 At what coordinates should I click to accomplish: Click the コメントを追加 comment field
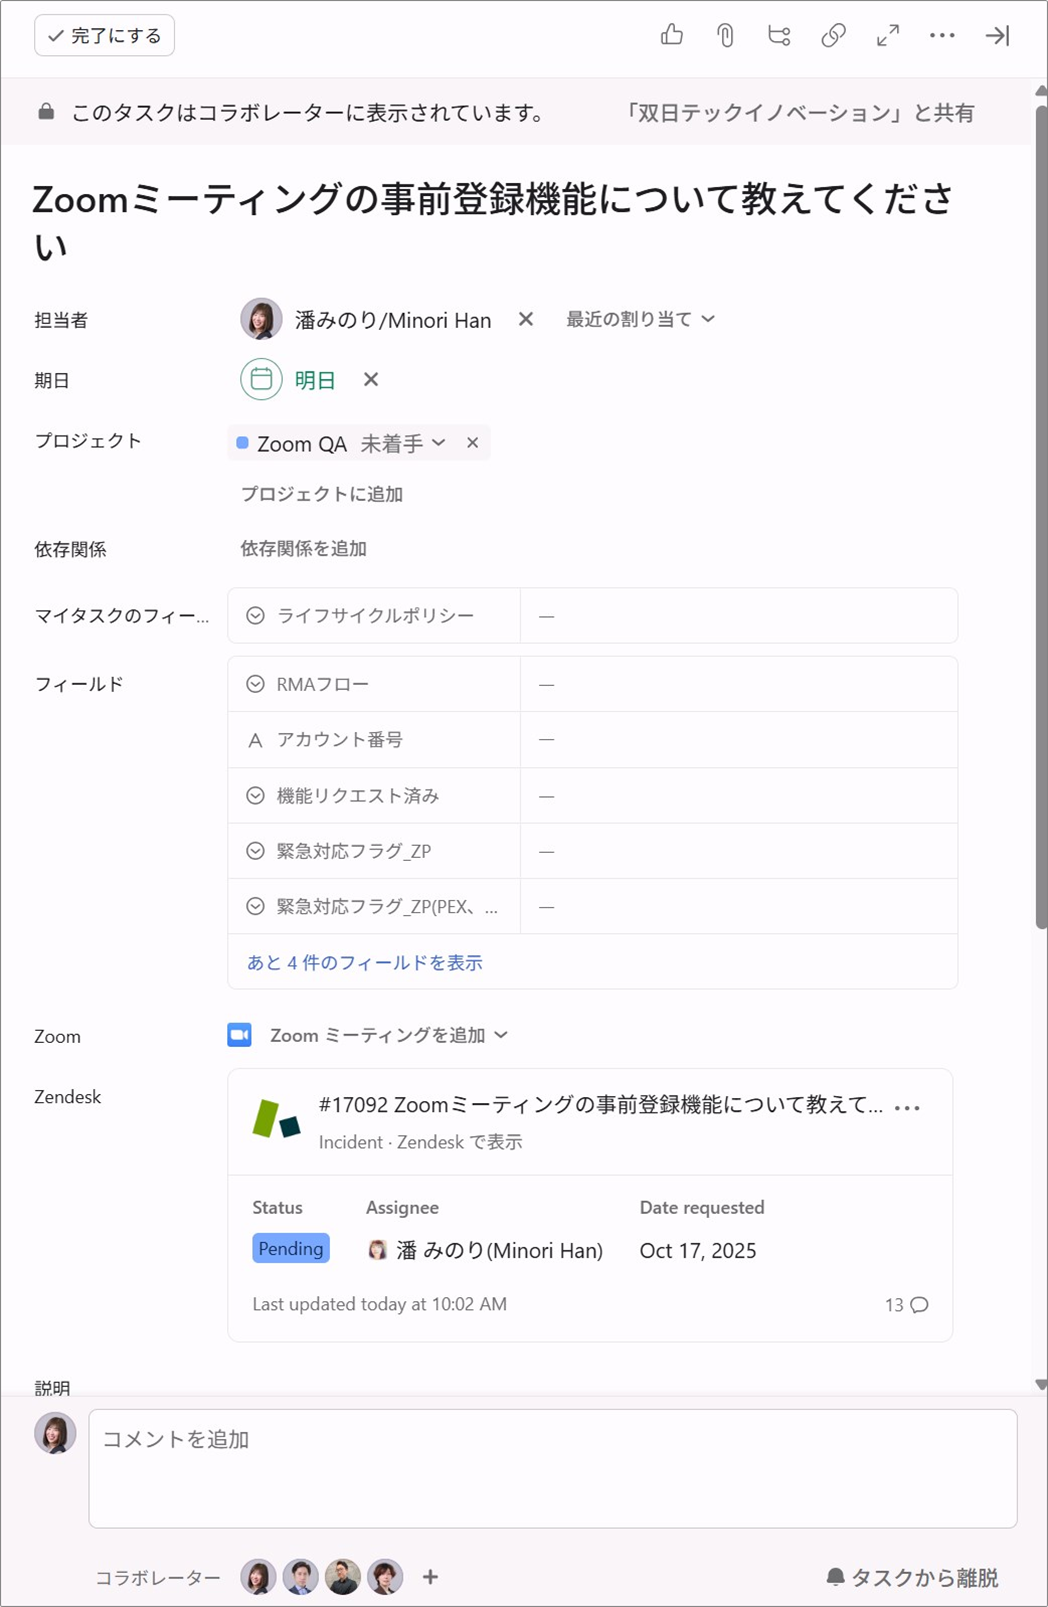point(552,1467)
